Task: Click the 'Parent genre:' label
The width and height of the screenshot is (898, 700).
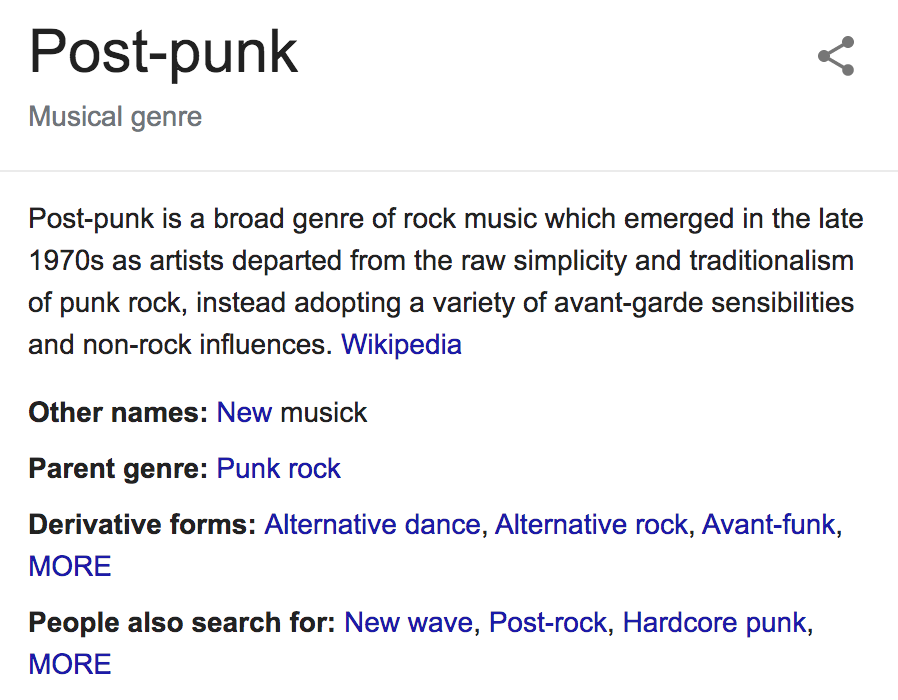Action: pyautogui.click(x=118, y=469)
